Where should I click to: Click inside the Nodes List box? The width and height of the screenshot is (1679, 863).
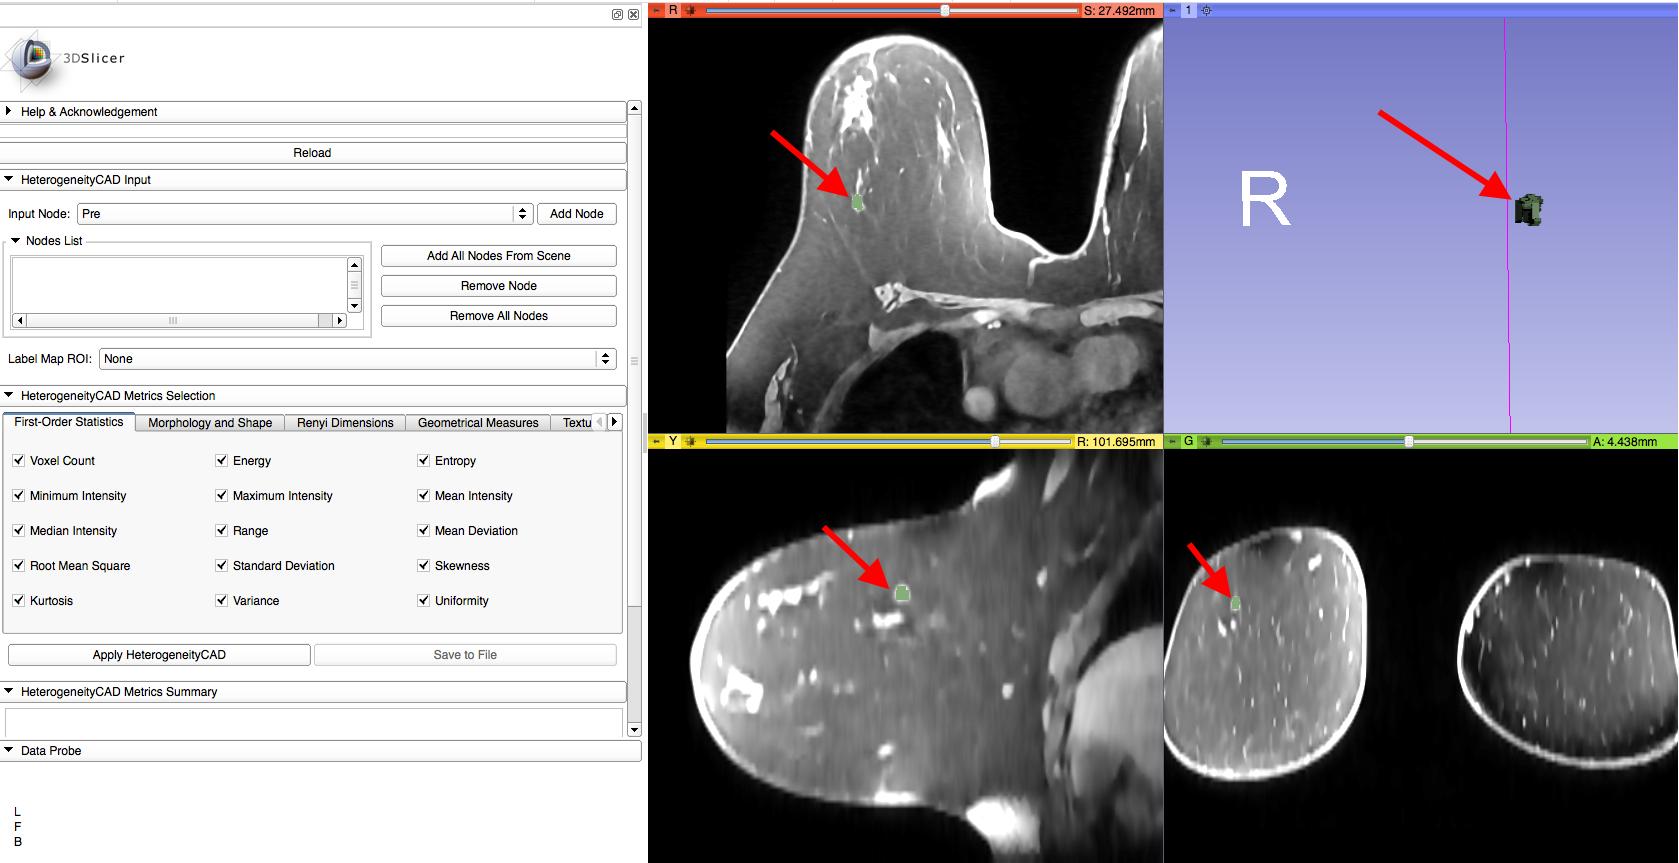(x=178, y=285)
